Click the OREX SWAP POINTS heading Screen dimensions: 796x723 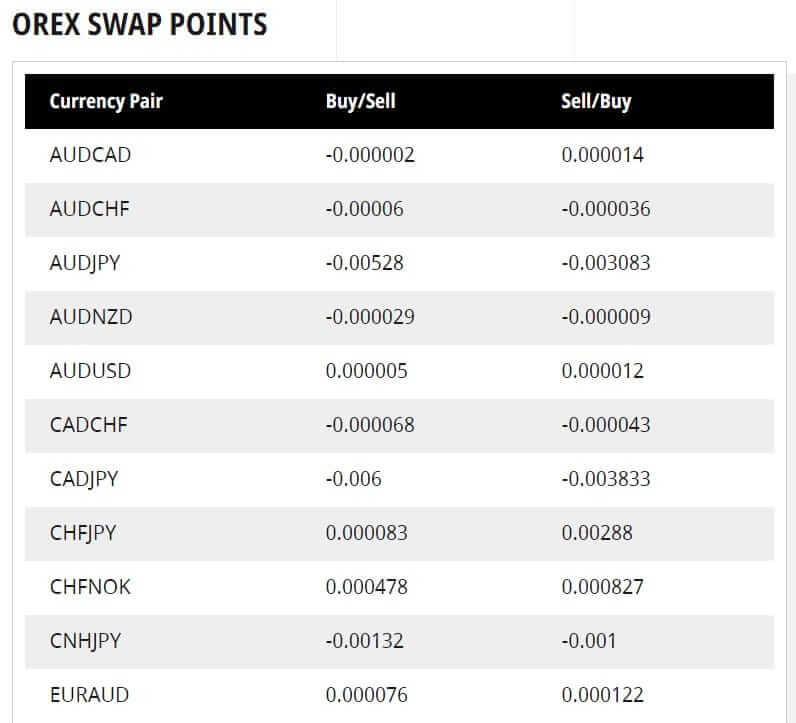tap(140, 24)
